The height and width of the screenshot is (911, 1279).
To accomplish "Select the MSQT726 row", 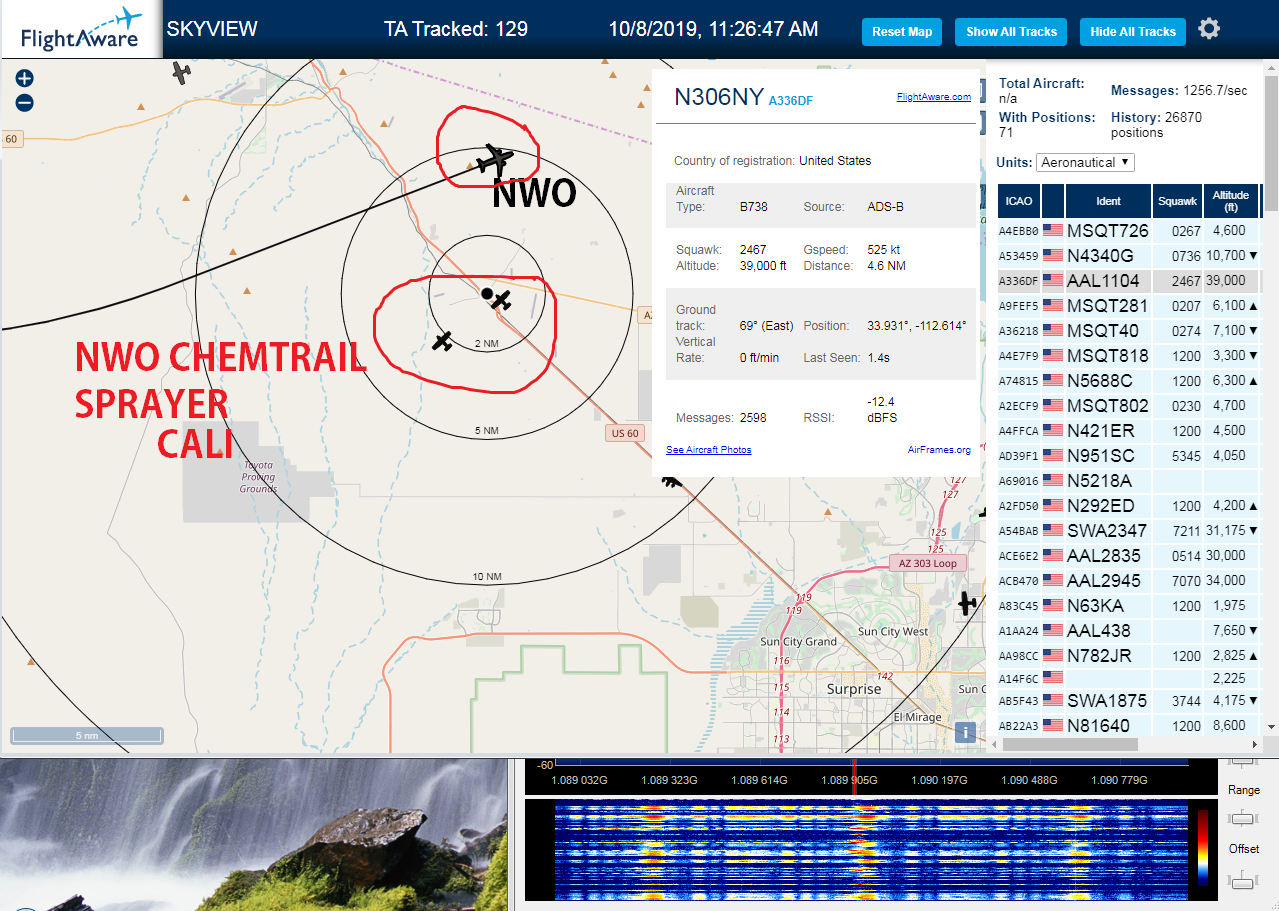I will (1129, 231).
